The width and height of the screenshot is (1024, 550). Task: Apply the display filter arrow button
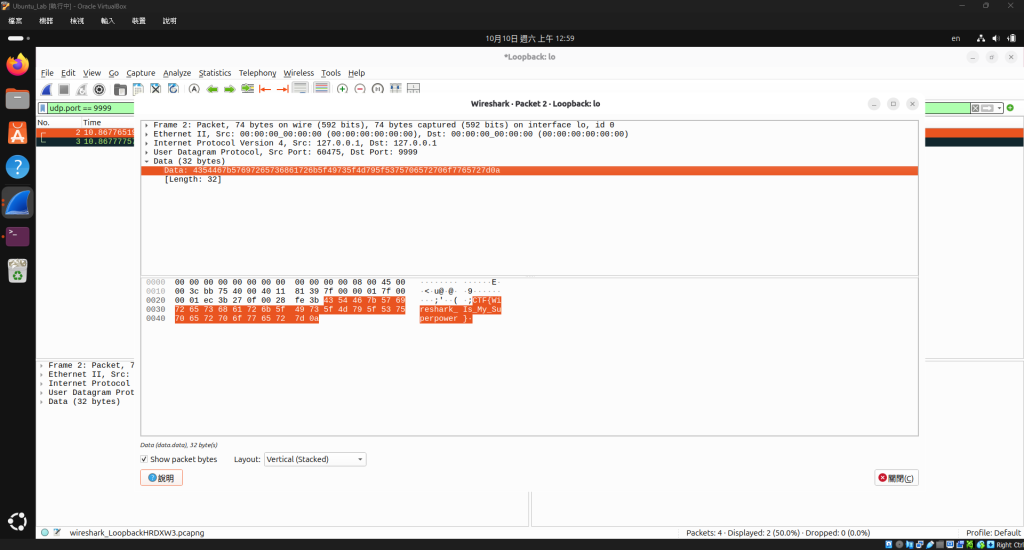click(987, 108)
